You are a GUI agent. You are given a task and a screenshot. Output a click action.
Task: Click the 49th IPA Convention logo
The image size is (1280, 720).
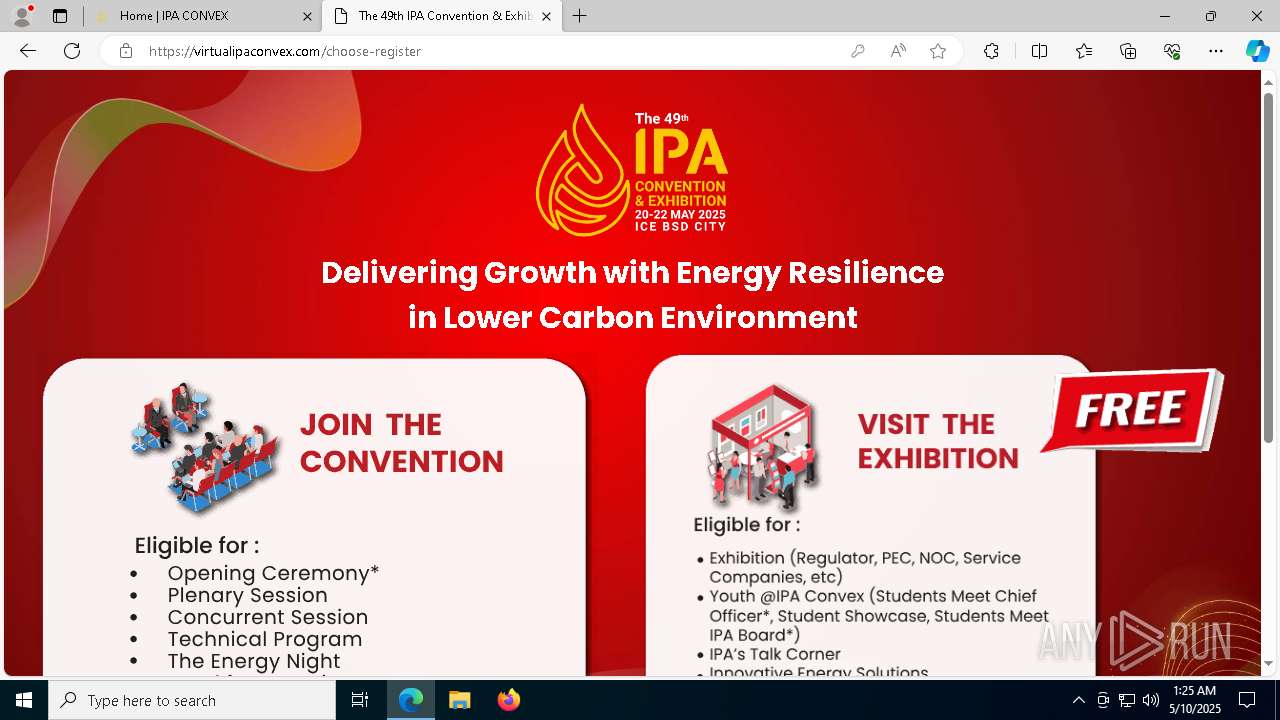click(632, 170)
